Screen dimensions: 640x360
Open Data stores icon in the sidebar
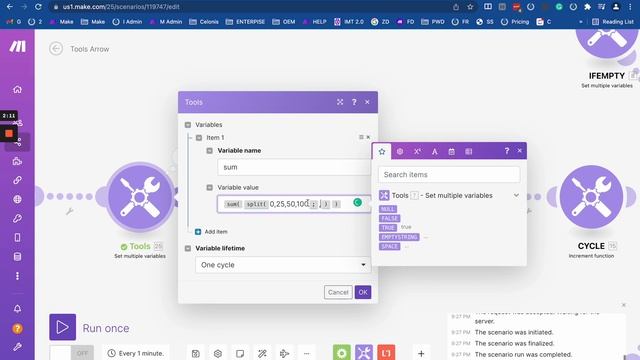click(17, 257)
